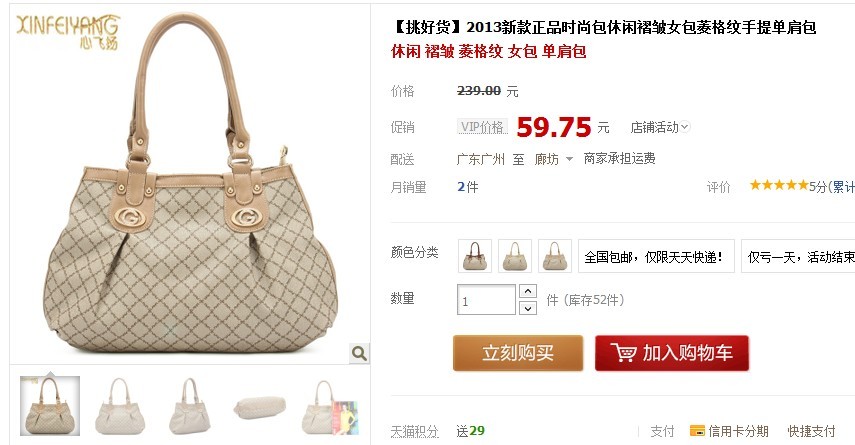The width and height of the screenshot is (855, 445).
Task: Increase quantity with the up arrow
Action: [x=528, y=291]
